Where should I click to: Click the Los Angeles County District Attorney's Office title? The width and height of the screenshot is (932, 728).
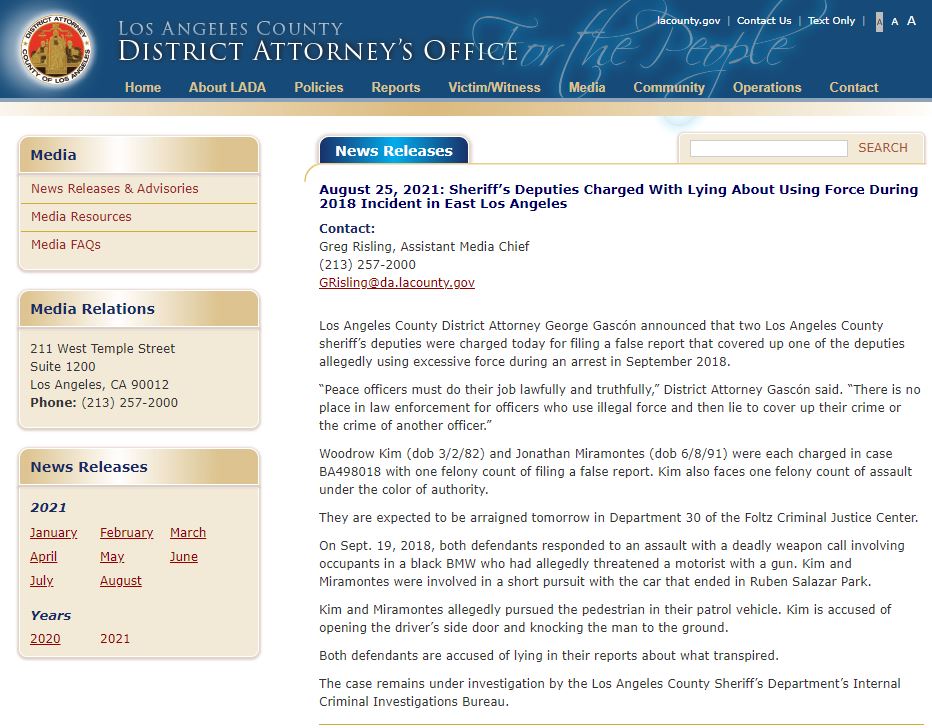[318, 41]
